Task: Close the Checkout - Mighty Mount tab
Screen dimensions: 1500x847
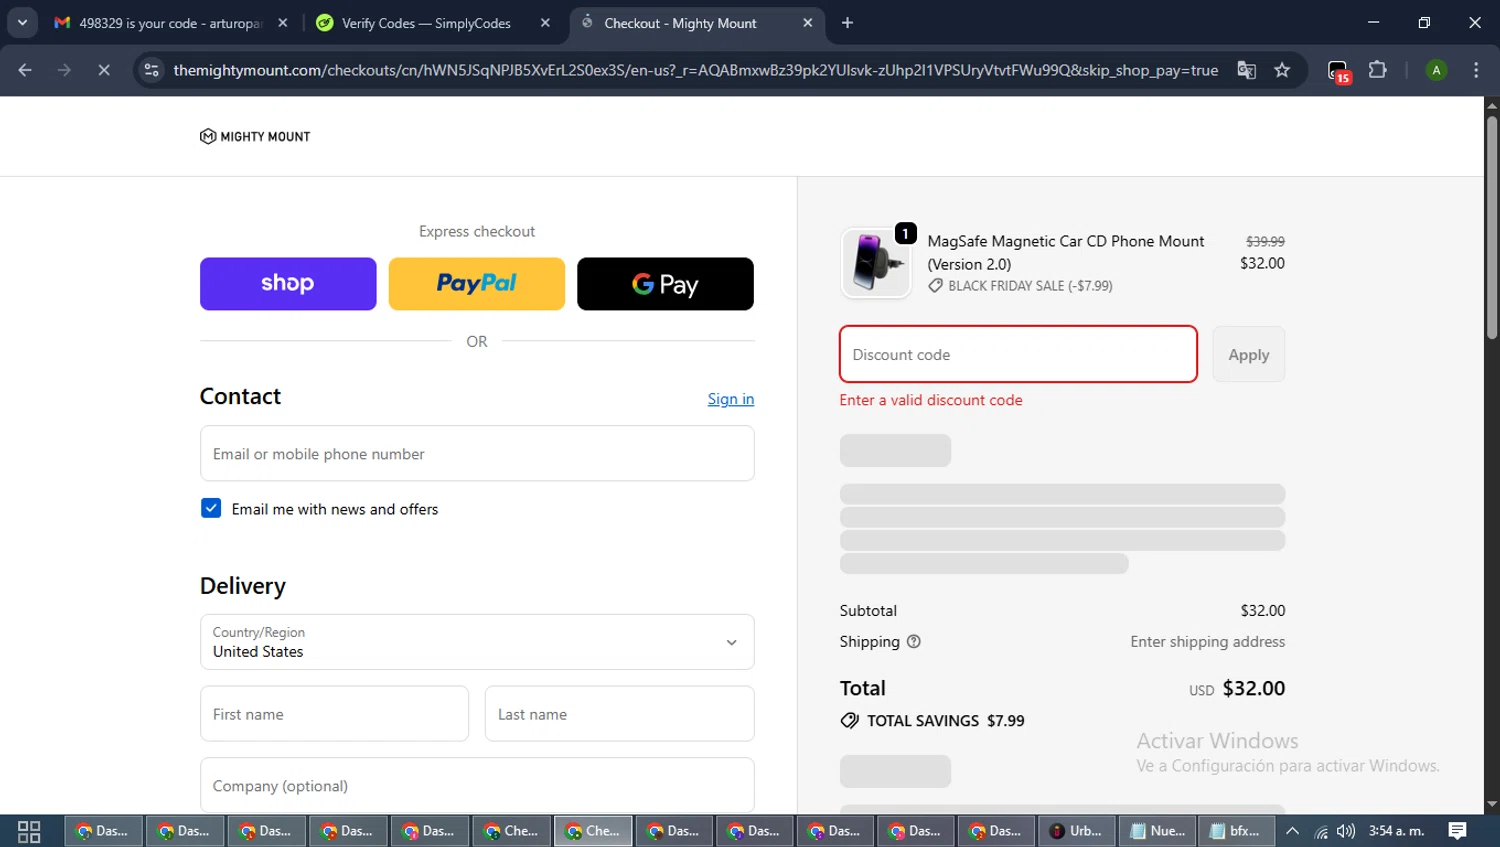Action: (808, 23)
